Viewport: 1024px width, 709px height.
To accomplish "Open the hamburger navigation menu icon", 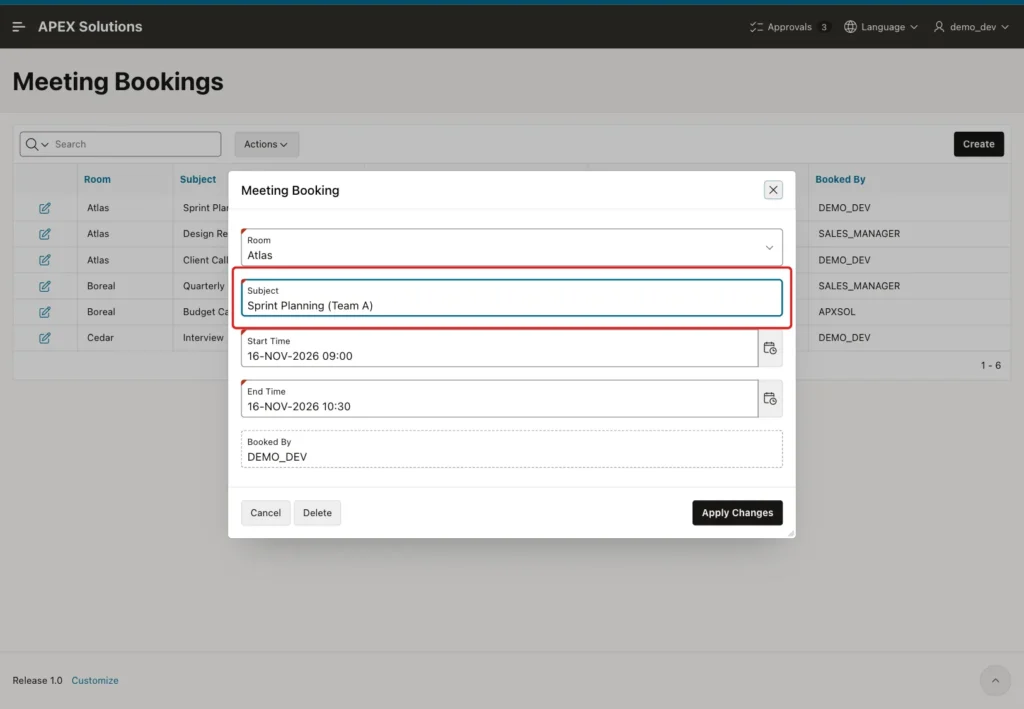I will (18, 27).
